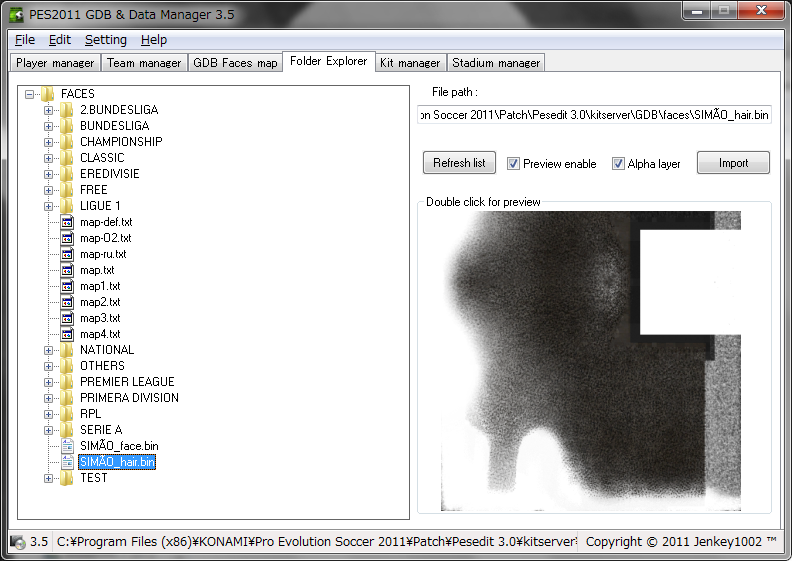Click the BUNDESLIGA folder icon
The width and height of the screenshot is (792, 561).
[x=67, y=126]
